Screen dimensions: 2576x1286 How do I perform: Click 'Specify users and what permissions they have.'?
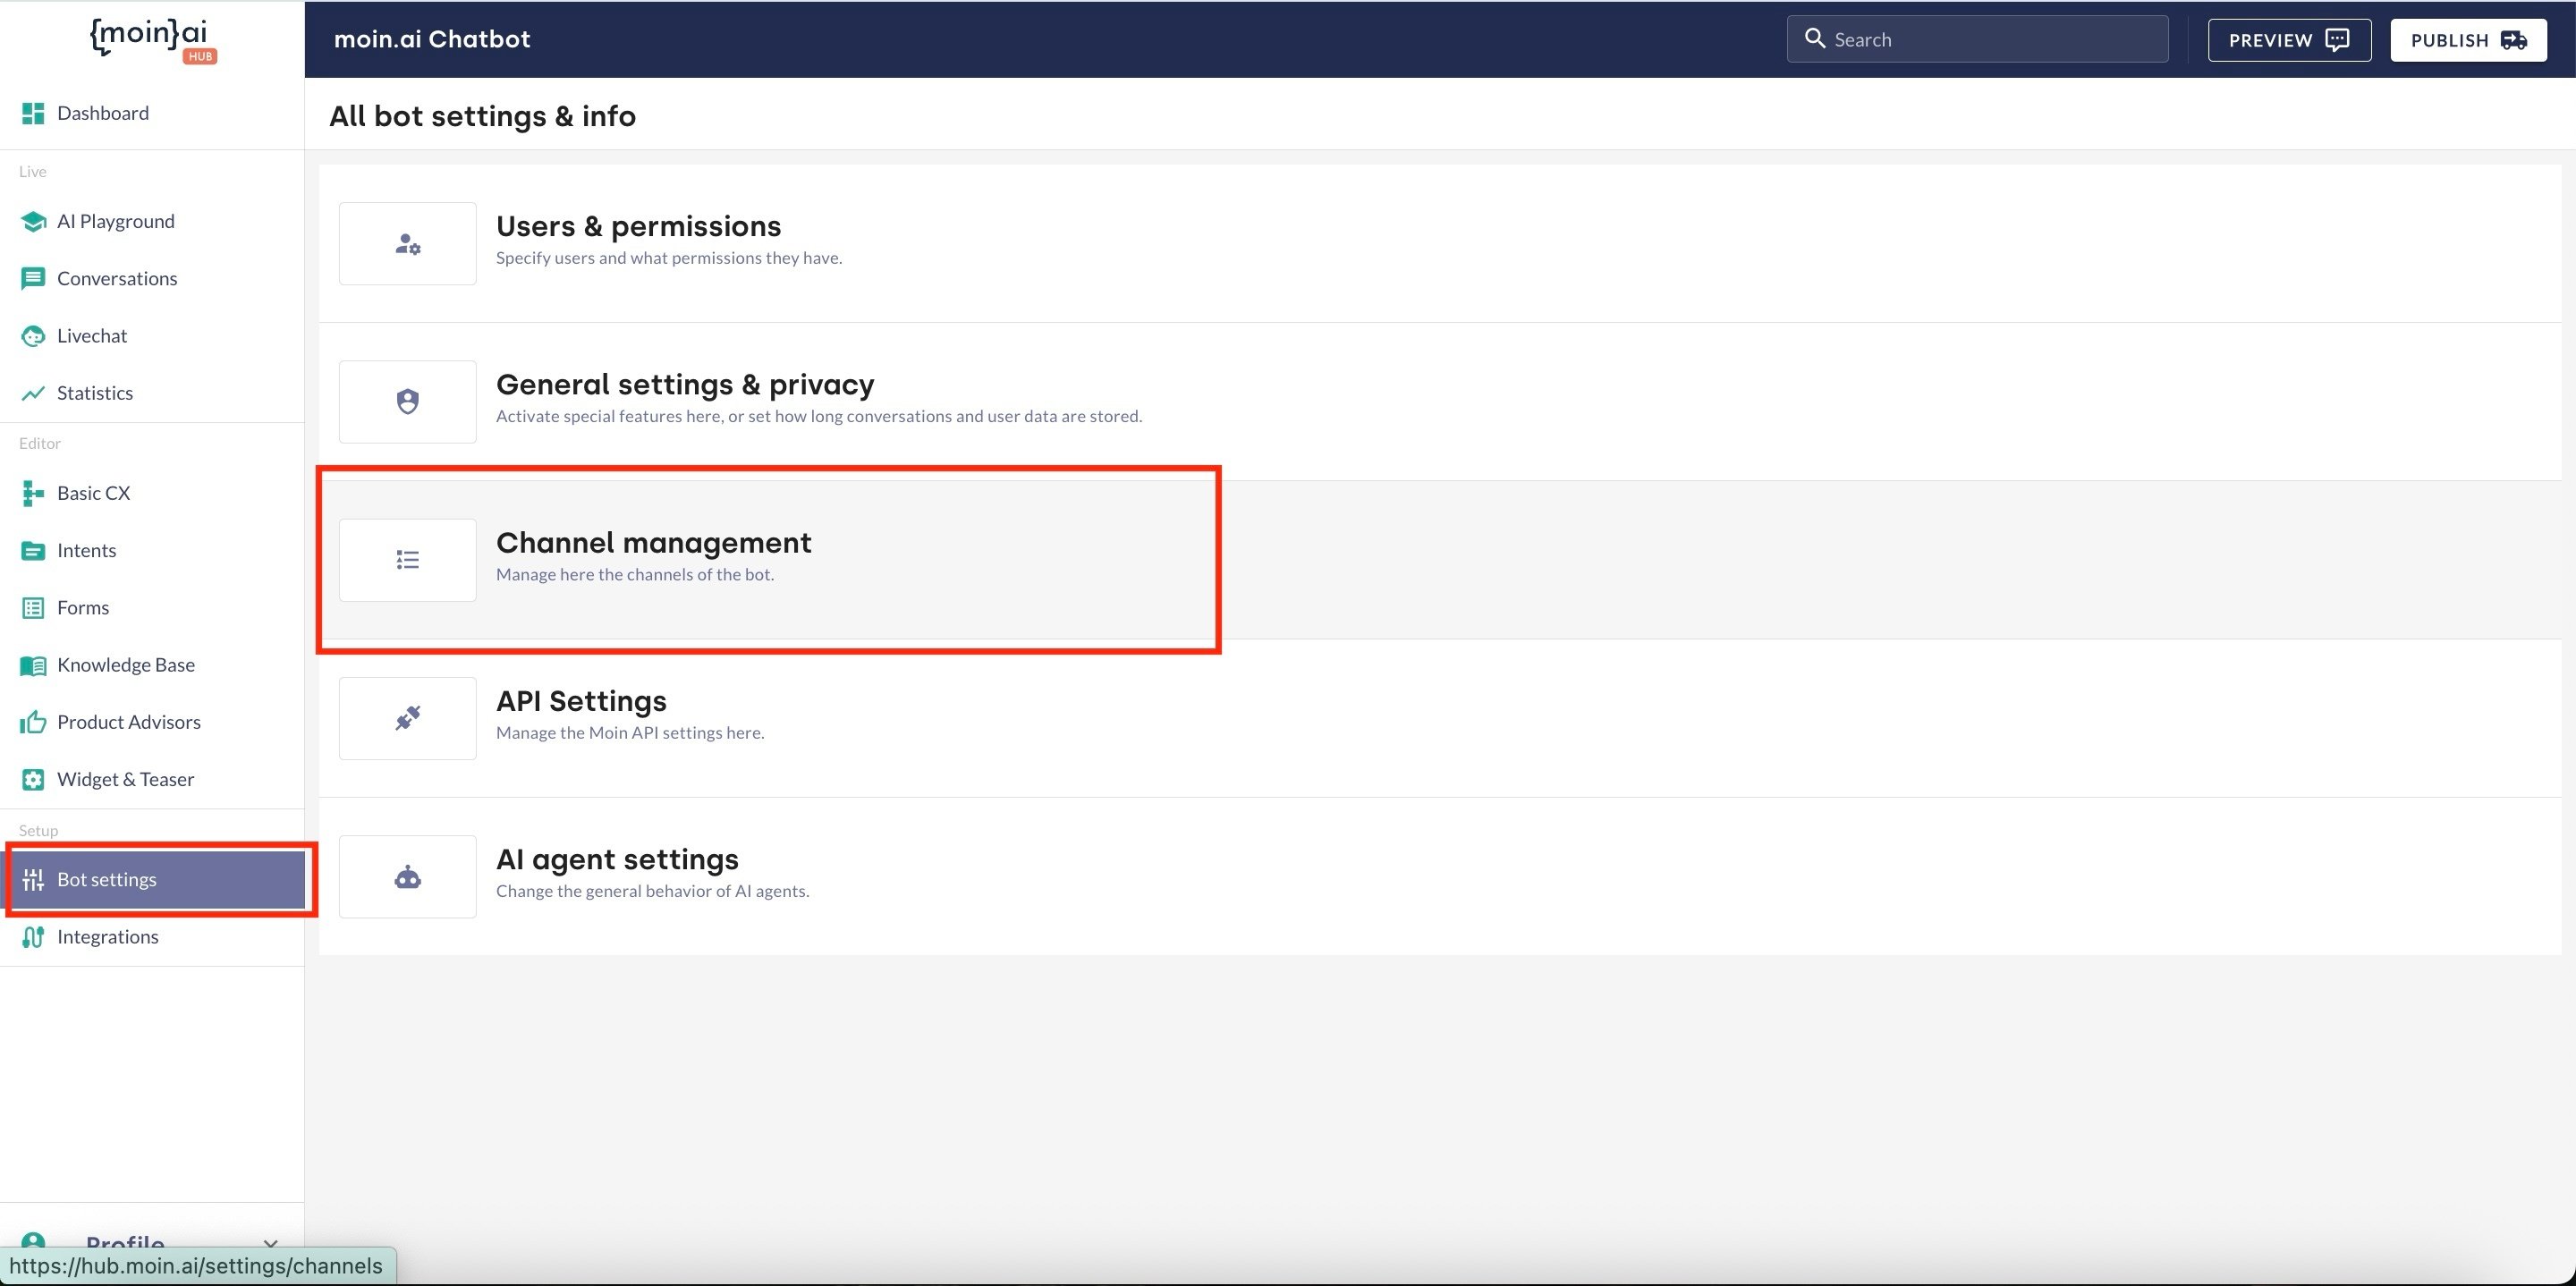pyautogui.click(x=669, y=257)
